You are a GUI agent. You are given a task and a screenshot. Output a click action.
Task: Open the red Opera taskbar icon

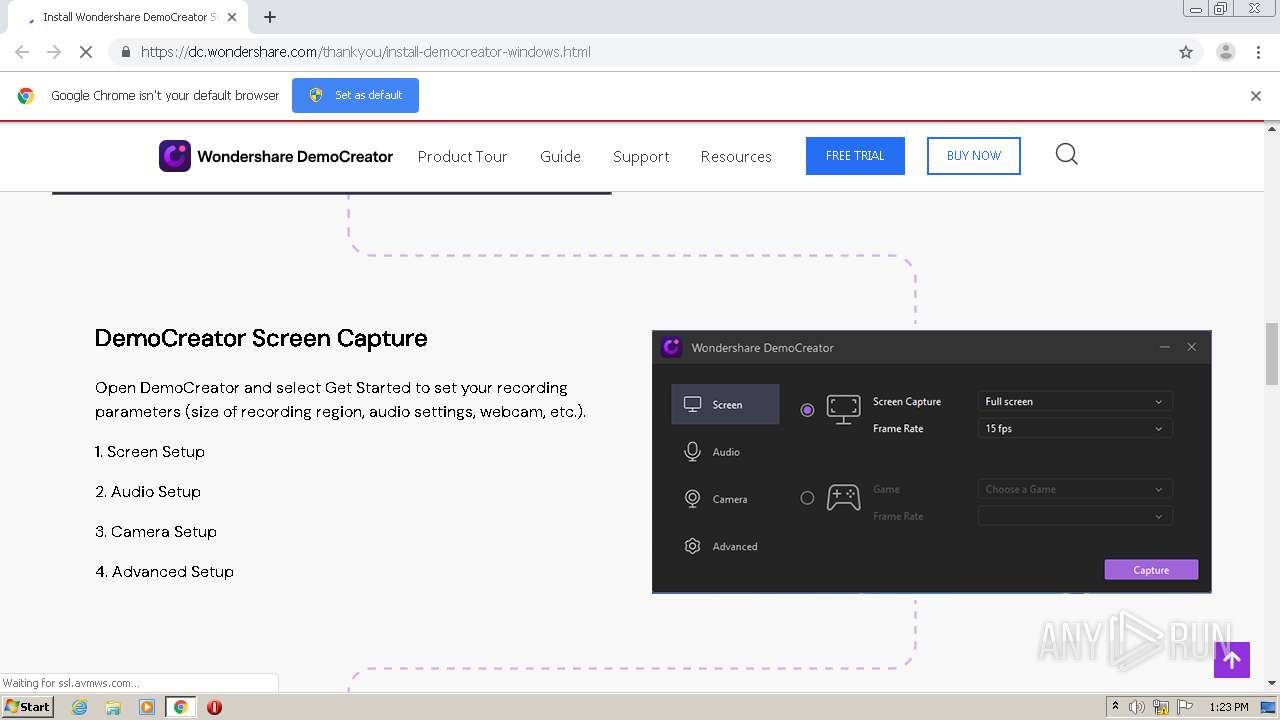214,707
